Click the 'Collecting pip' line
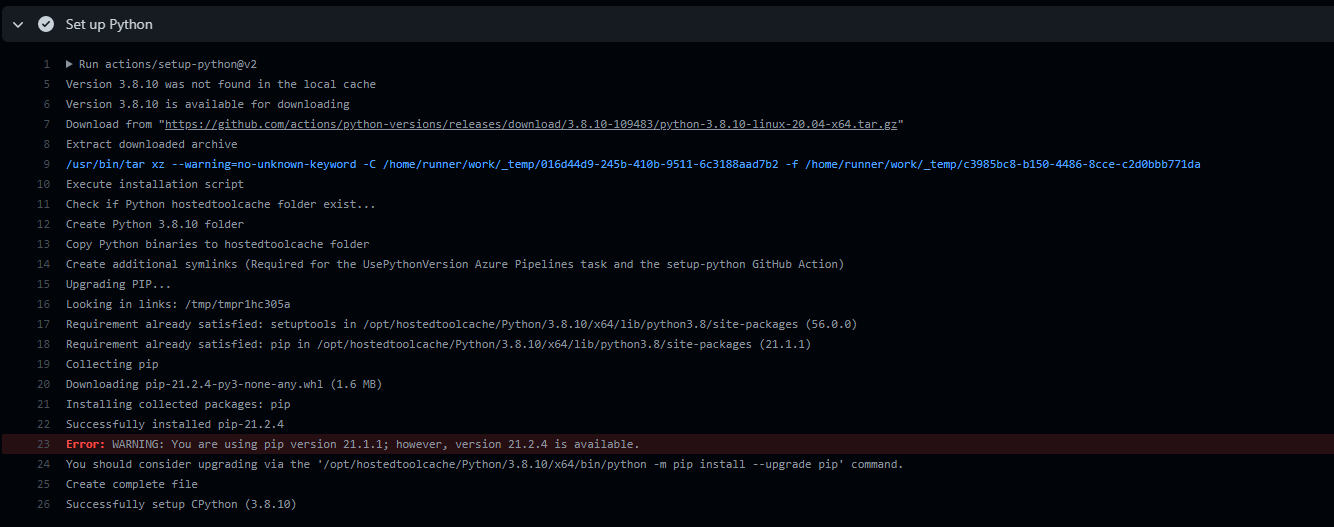 point(112,364)
